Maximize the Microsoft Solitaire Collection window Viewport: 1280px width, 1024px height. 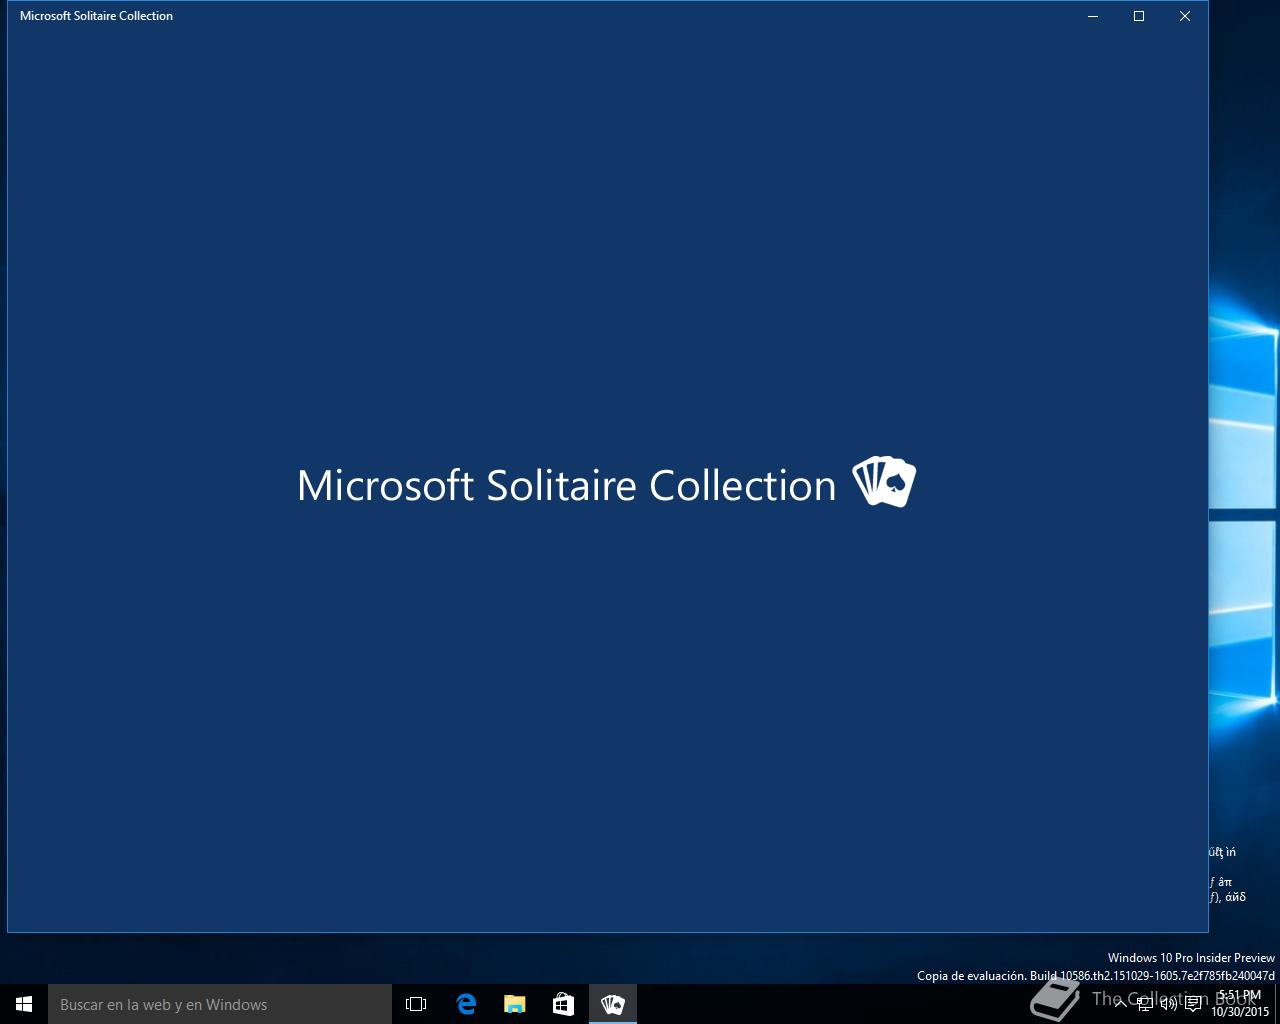(1139, 16)
